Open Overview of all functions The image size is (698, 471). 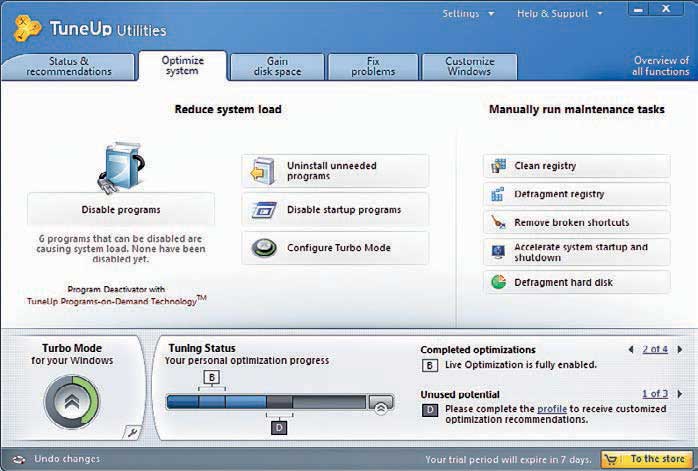pos(661,66)
